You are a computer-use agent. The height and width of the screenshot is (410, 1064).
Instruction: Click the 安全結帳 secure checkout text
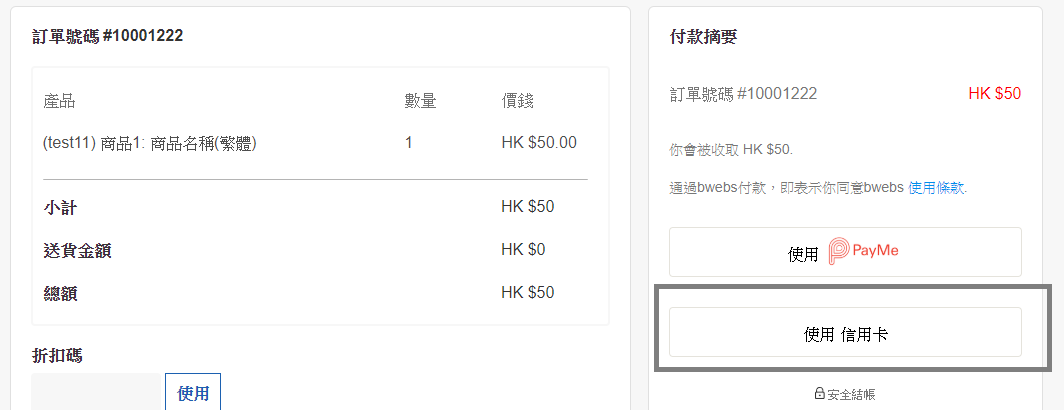pos(851,394)
